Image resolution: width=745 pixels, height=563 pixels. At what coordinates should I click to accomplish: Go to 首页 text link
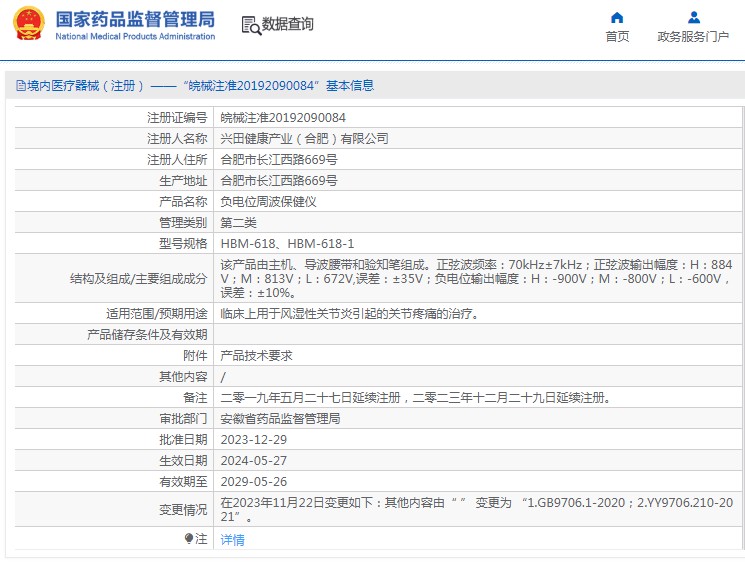tap(617, 37)
